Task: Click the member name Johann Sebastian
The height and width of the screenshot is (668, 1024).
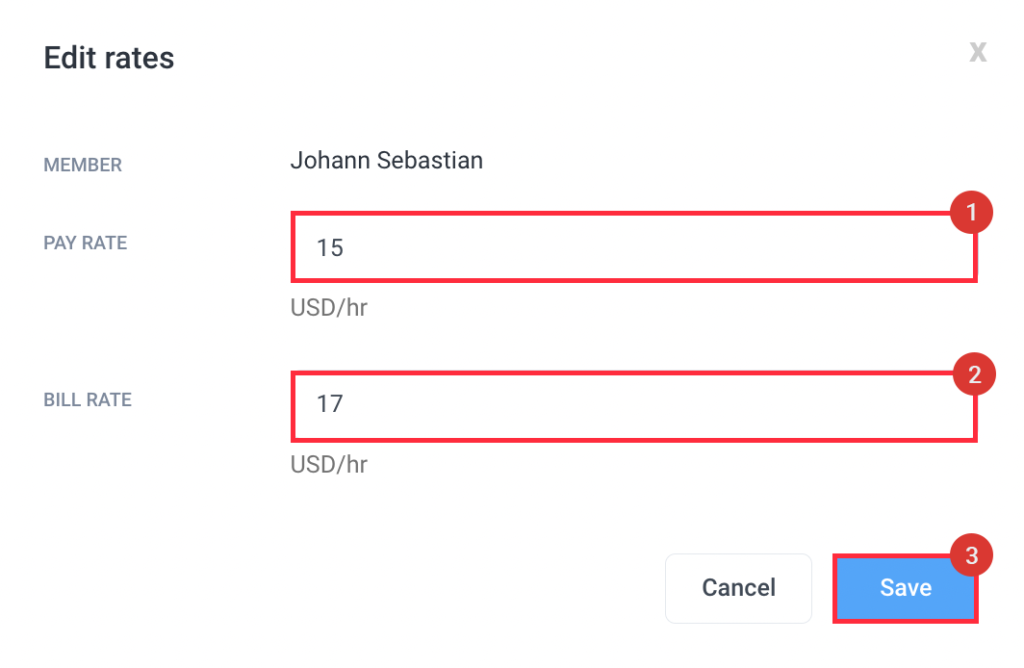Action: tap(386, 160)
